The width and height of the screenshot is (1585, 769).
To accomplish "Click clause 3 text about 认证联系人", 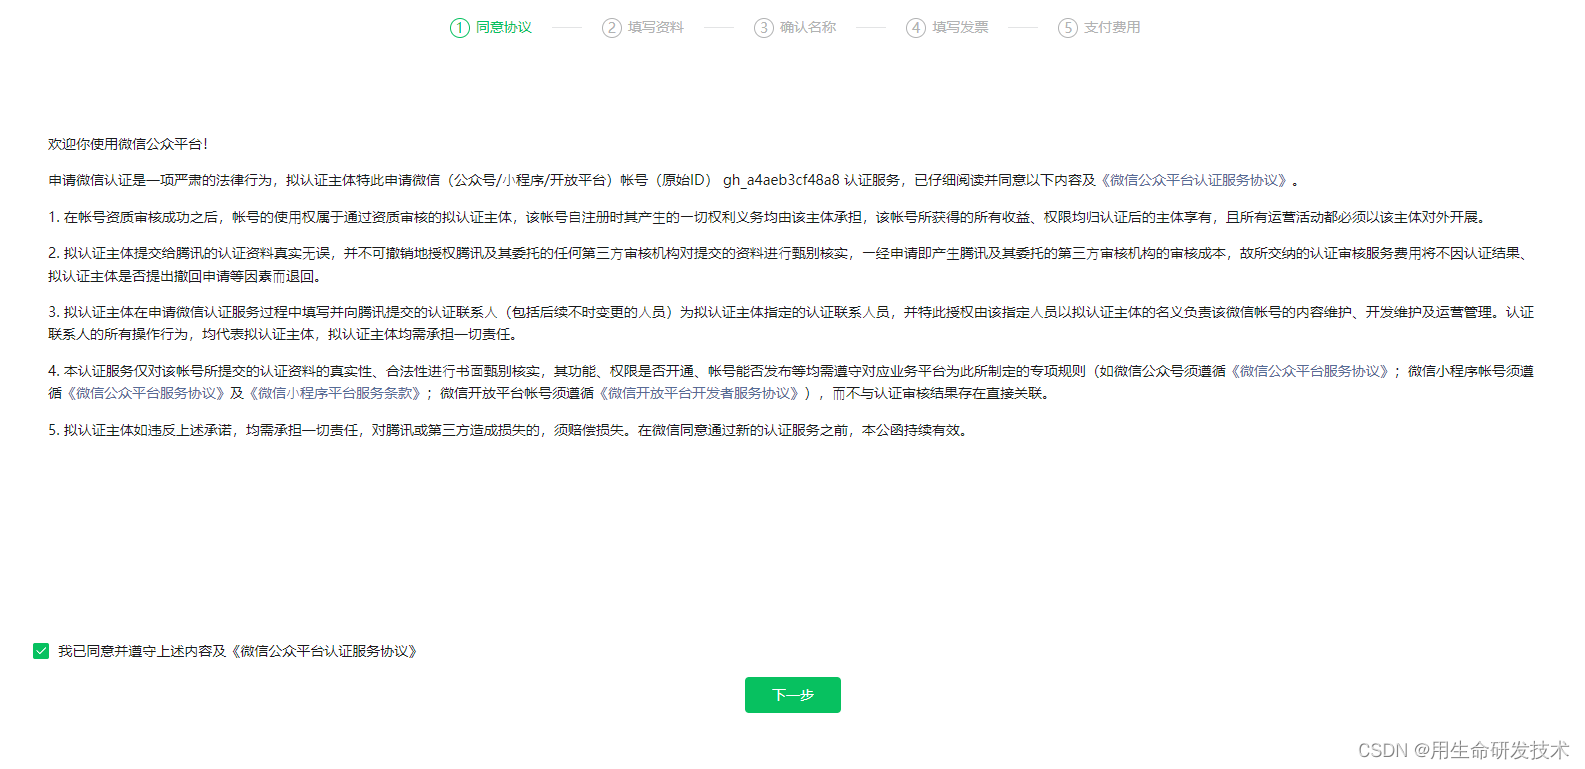I will pyautogui.click(x=790, y=323).
